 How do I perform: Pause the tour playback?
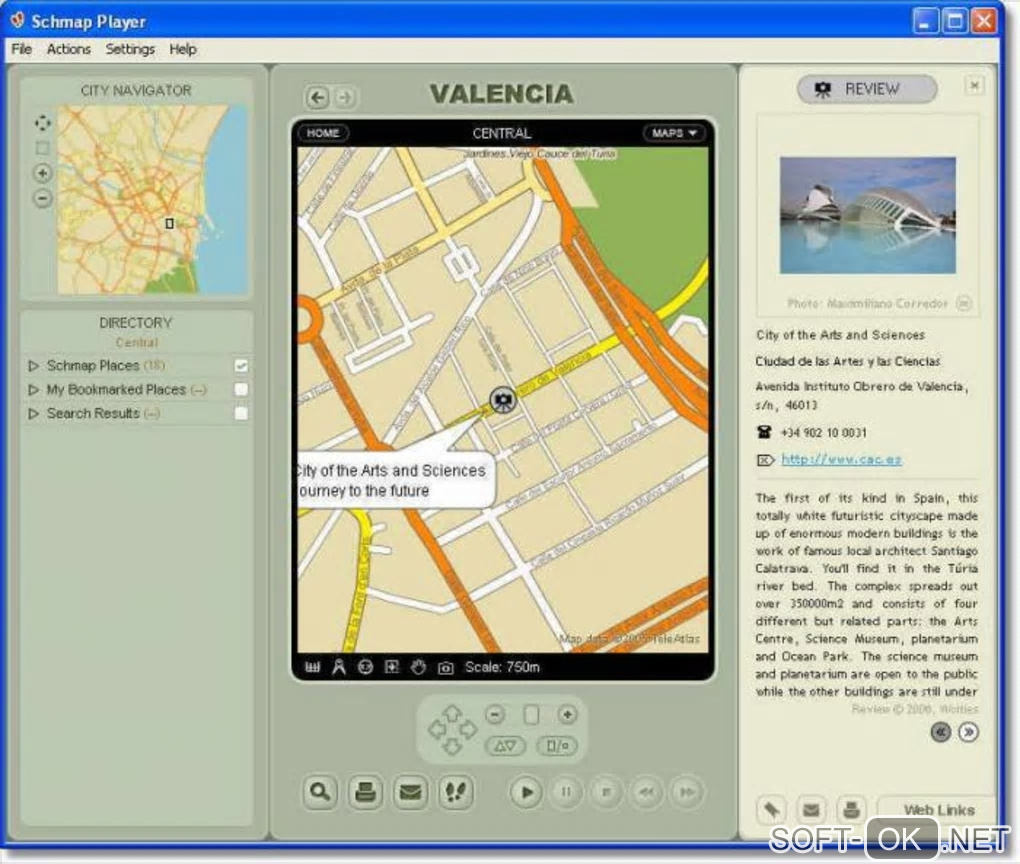coord(566,792)
